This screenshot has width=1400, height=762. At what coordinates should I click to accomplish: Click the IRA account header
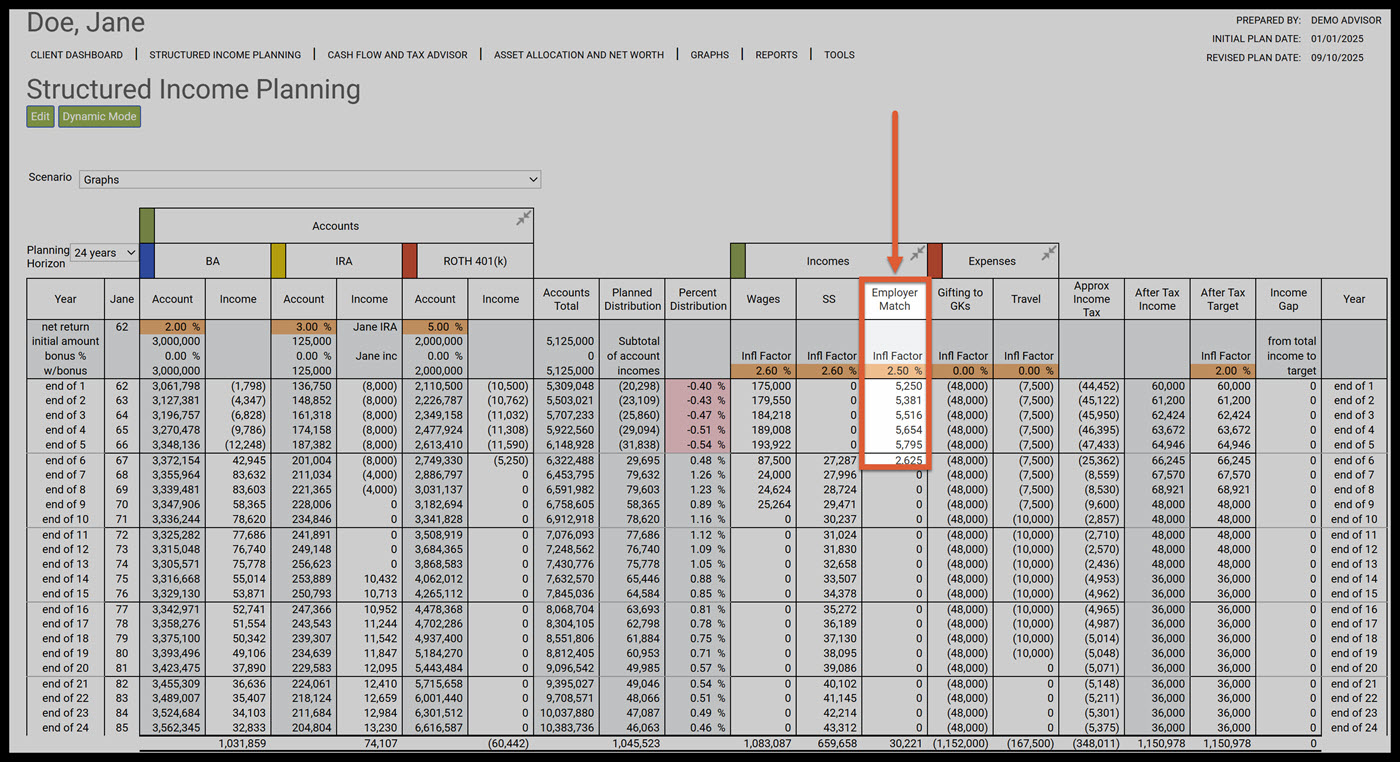pos(344,261)
